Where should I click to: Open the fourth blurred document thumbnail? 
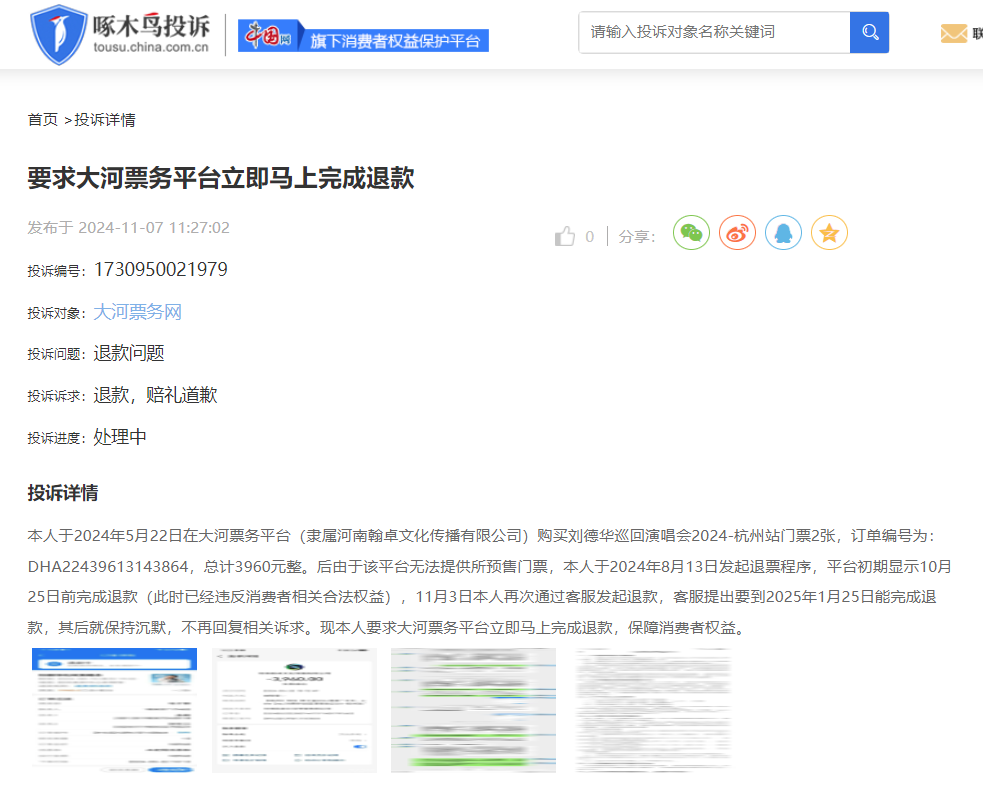click(653, 710)
